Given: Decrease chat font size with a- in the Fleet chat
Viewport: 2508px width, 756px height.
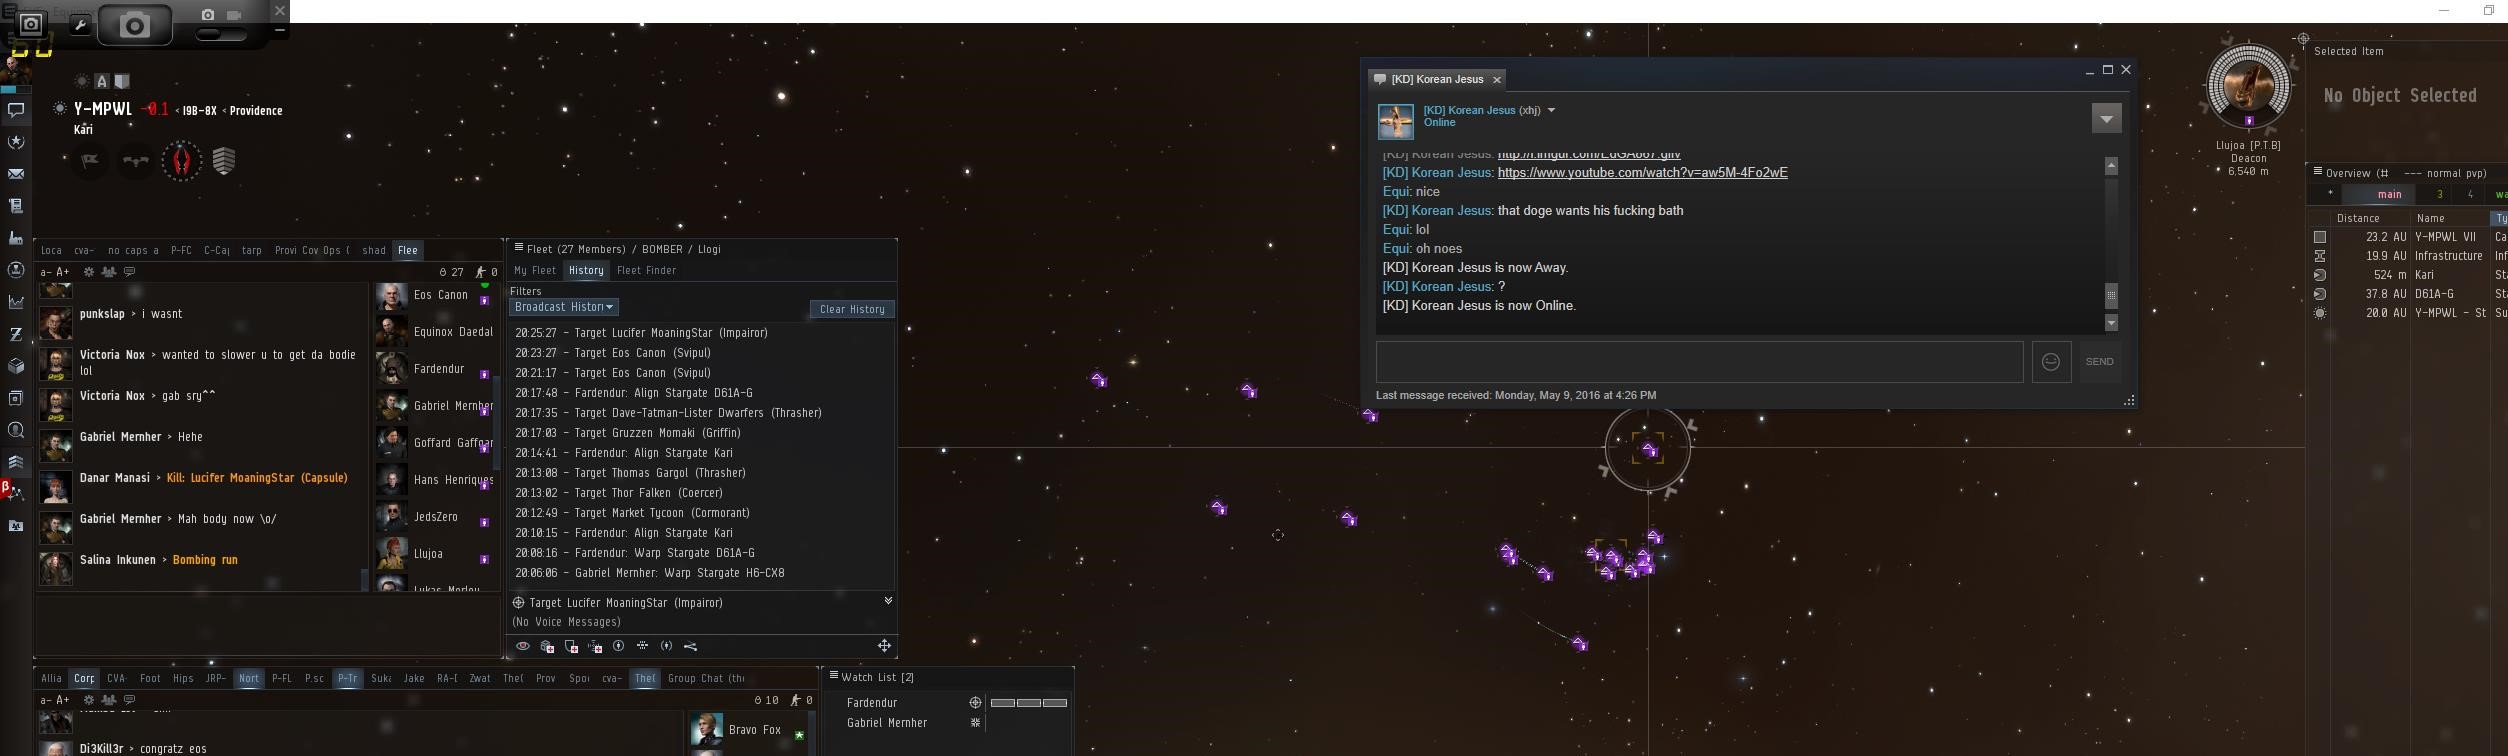Looking at the screenshot, I should 46,272.
